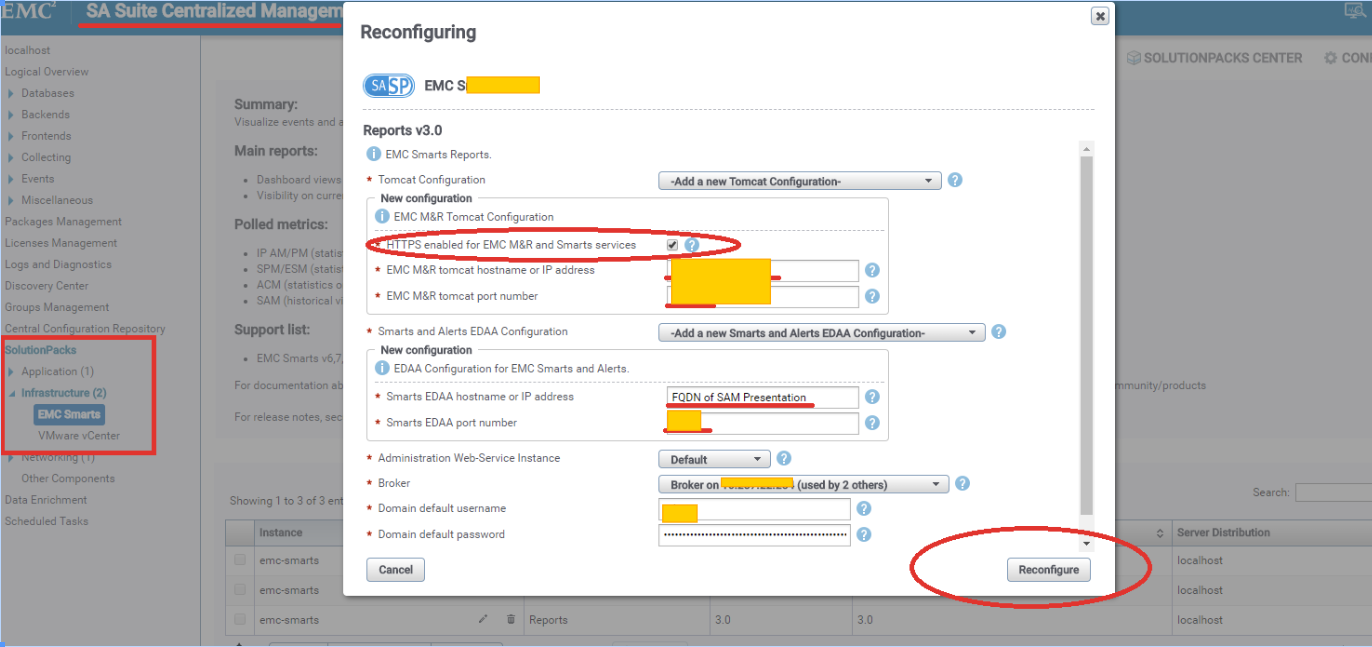1372x647 pixels.
Task: Open SolutionPacks Center tab
Action: tap(1214, 58)
